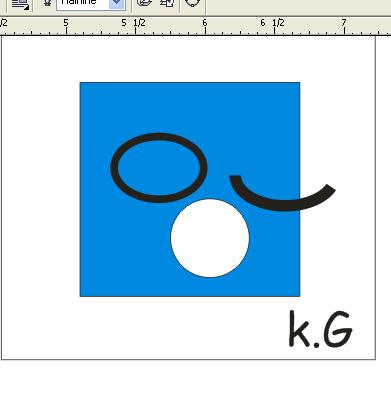Screen dimensions: 391x393
Task: Click inside the Hairline outline width field
Action: pos(83,3)
